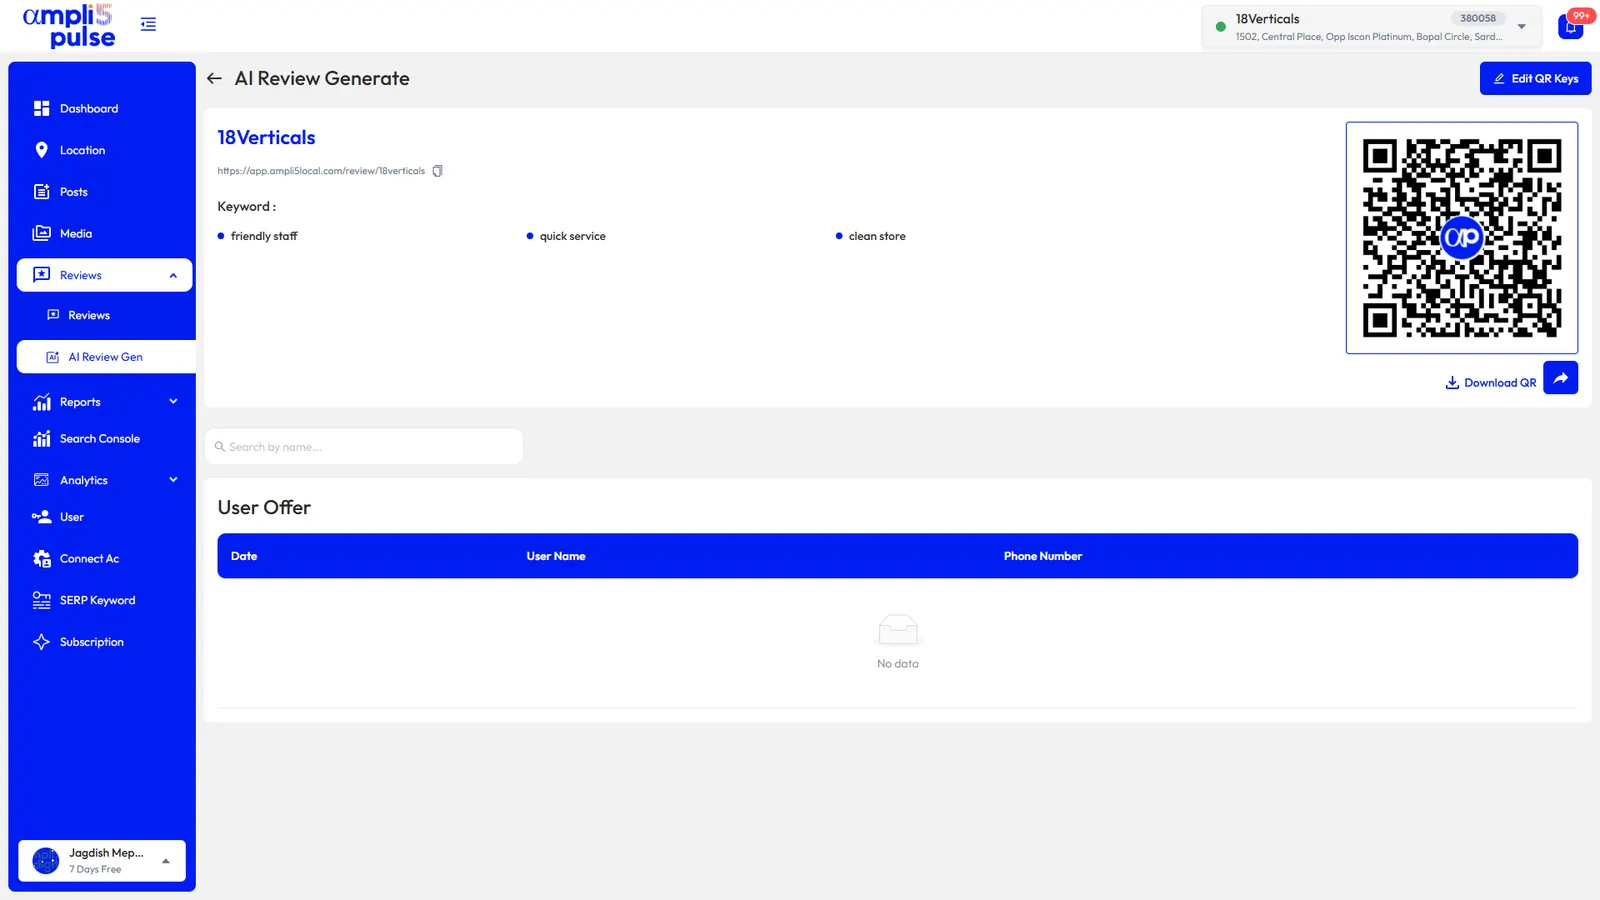Open the Reviews sub-item
Viewport: 1600px width, 900px height.
coord(89,315)
